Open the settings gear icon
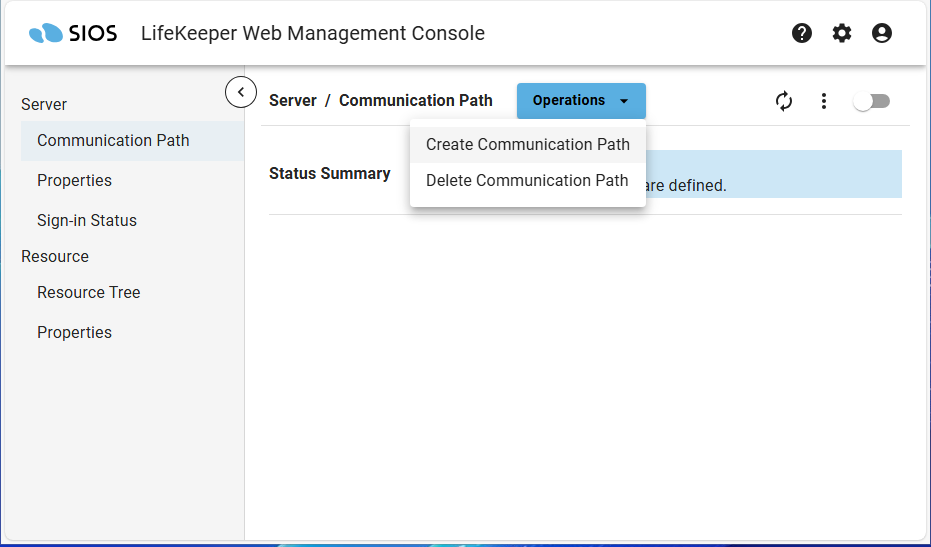 842,33
